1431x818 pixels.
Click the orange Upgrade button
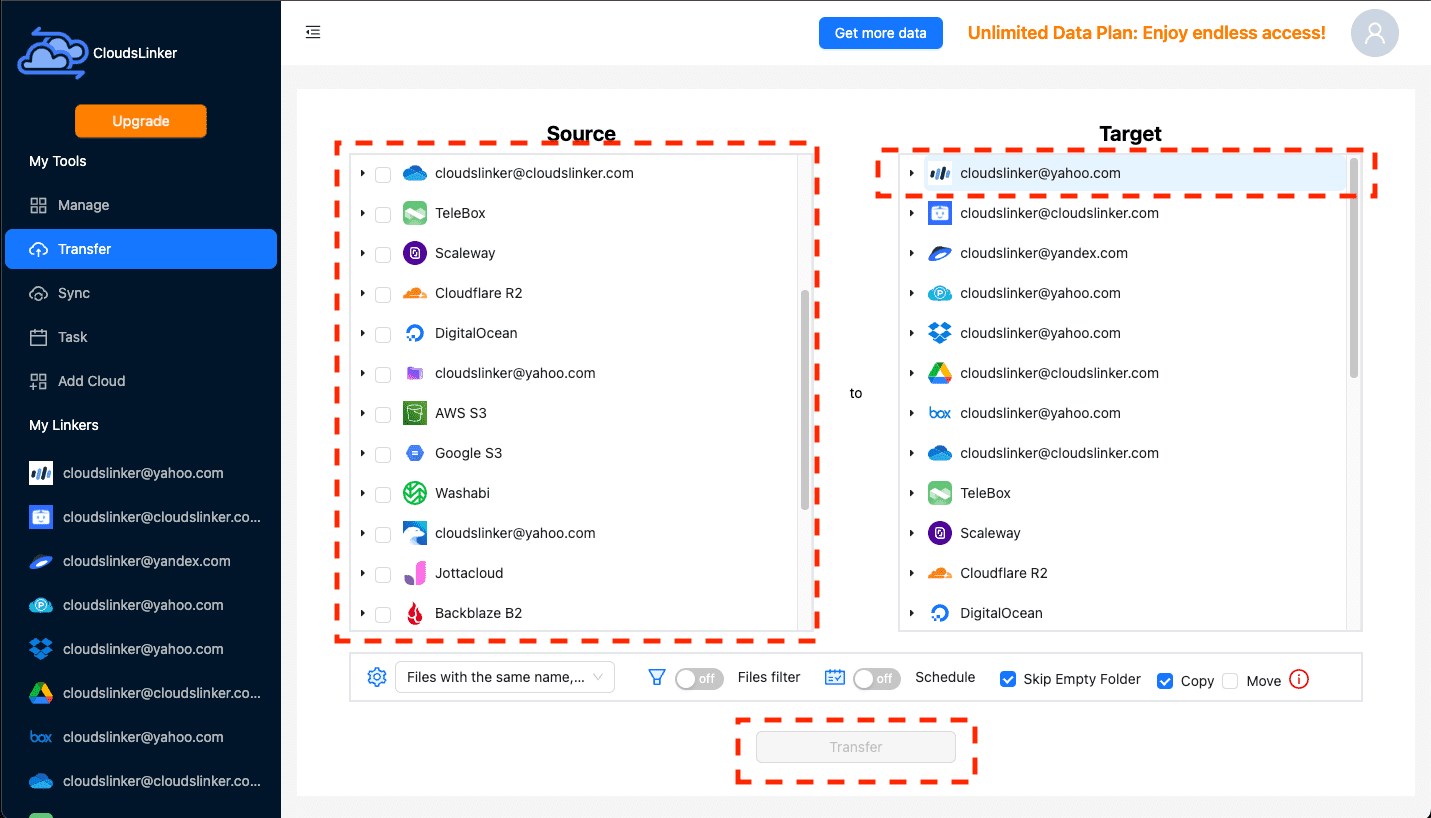coord(141,121)
